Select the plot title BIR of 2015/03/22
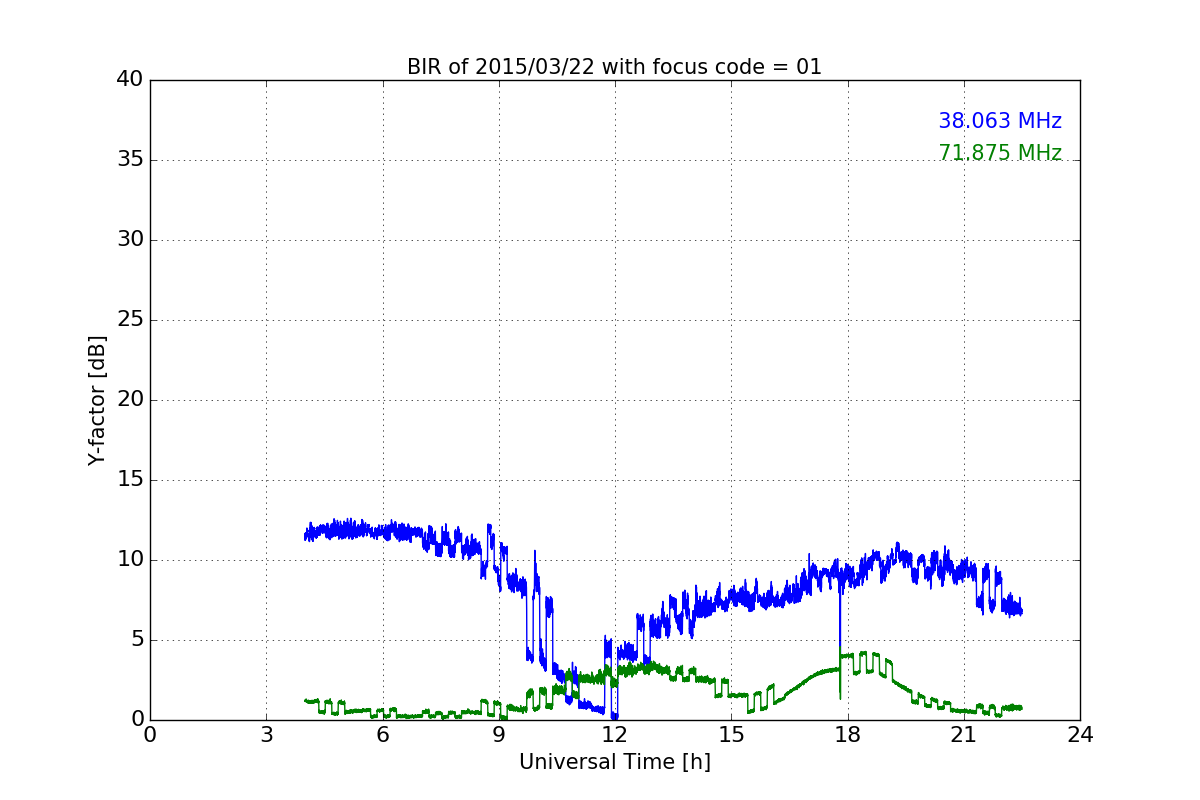This screenshot has height=800, width=1200. coord(614,67)
